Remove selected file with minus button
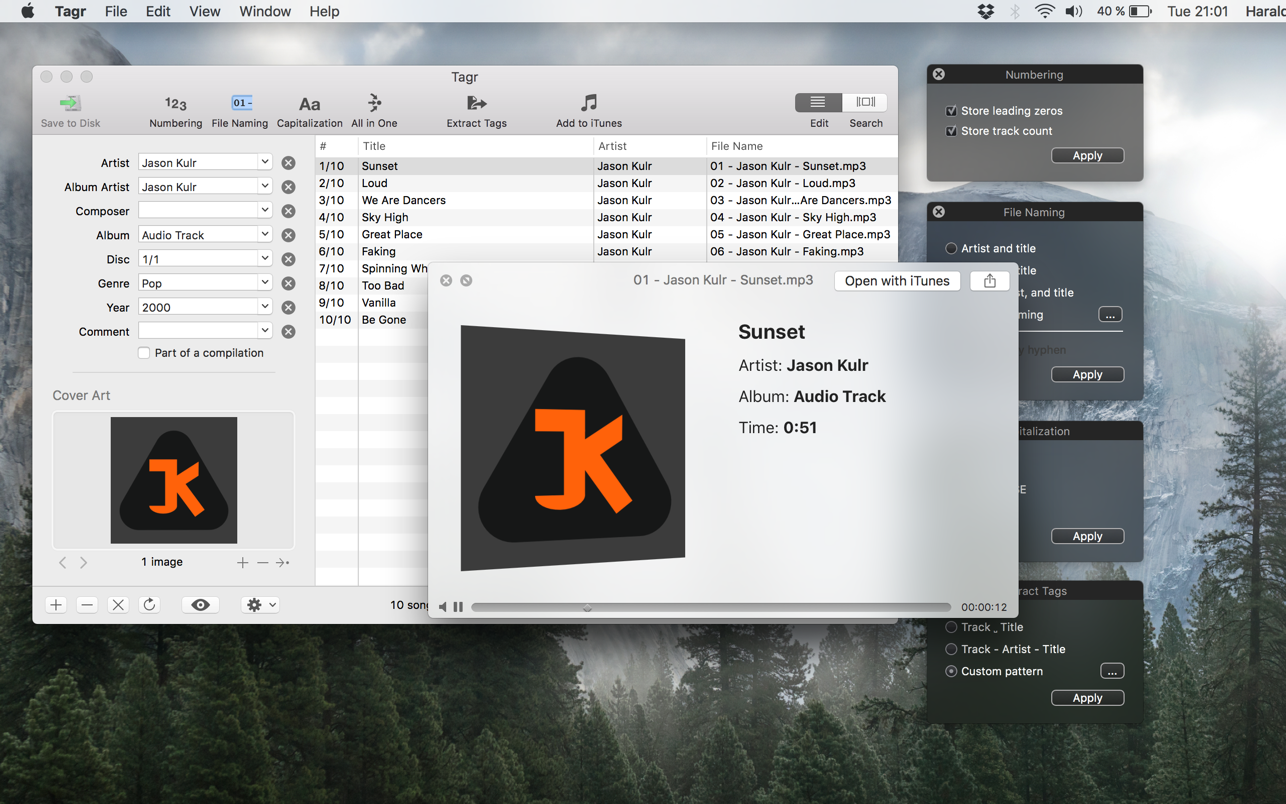The width and height of the screenshot is (1286, 804). (x=87, y=605)
